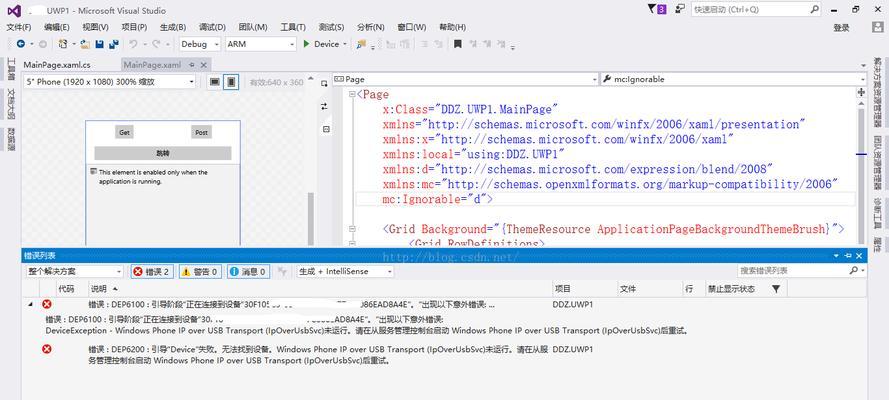Click the feedback person icon near Quick Launch
This screenshot has width=889, height=400.
[680, 9]
